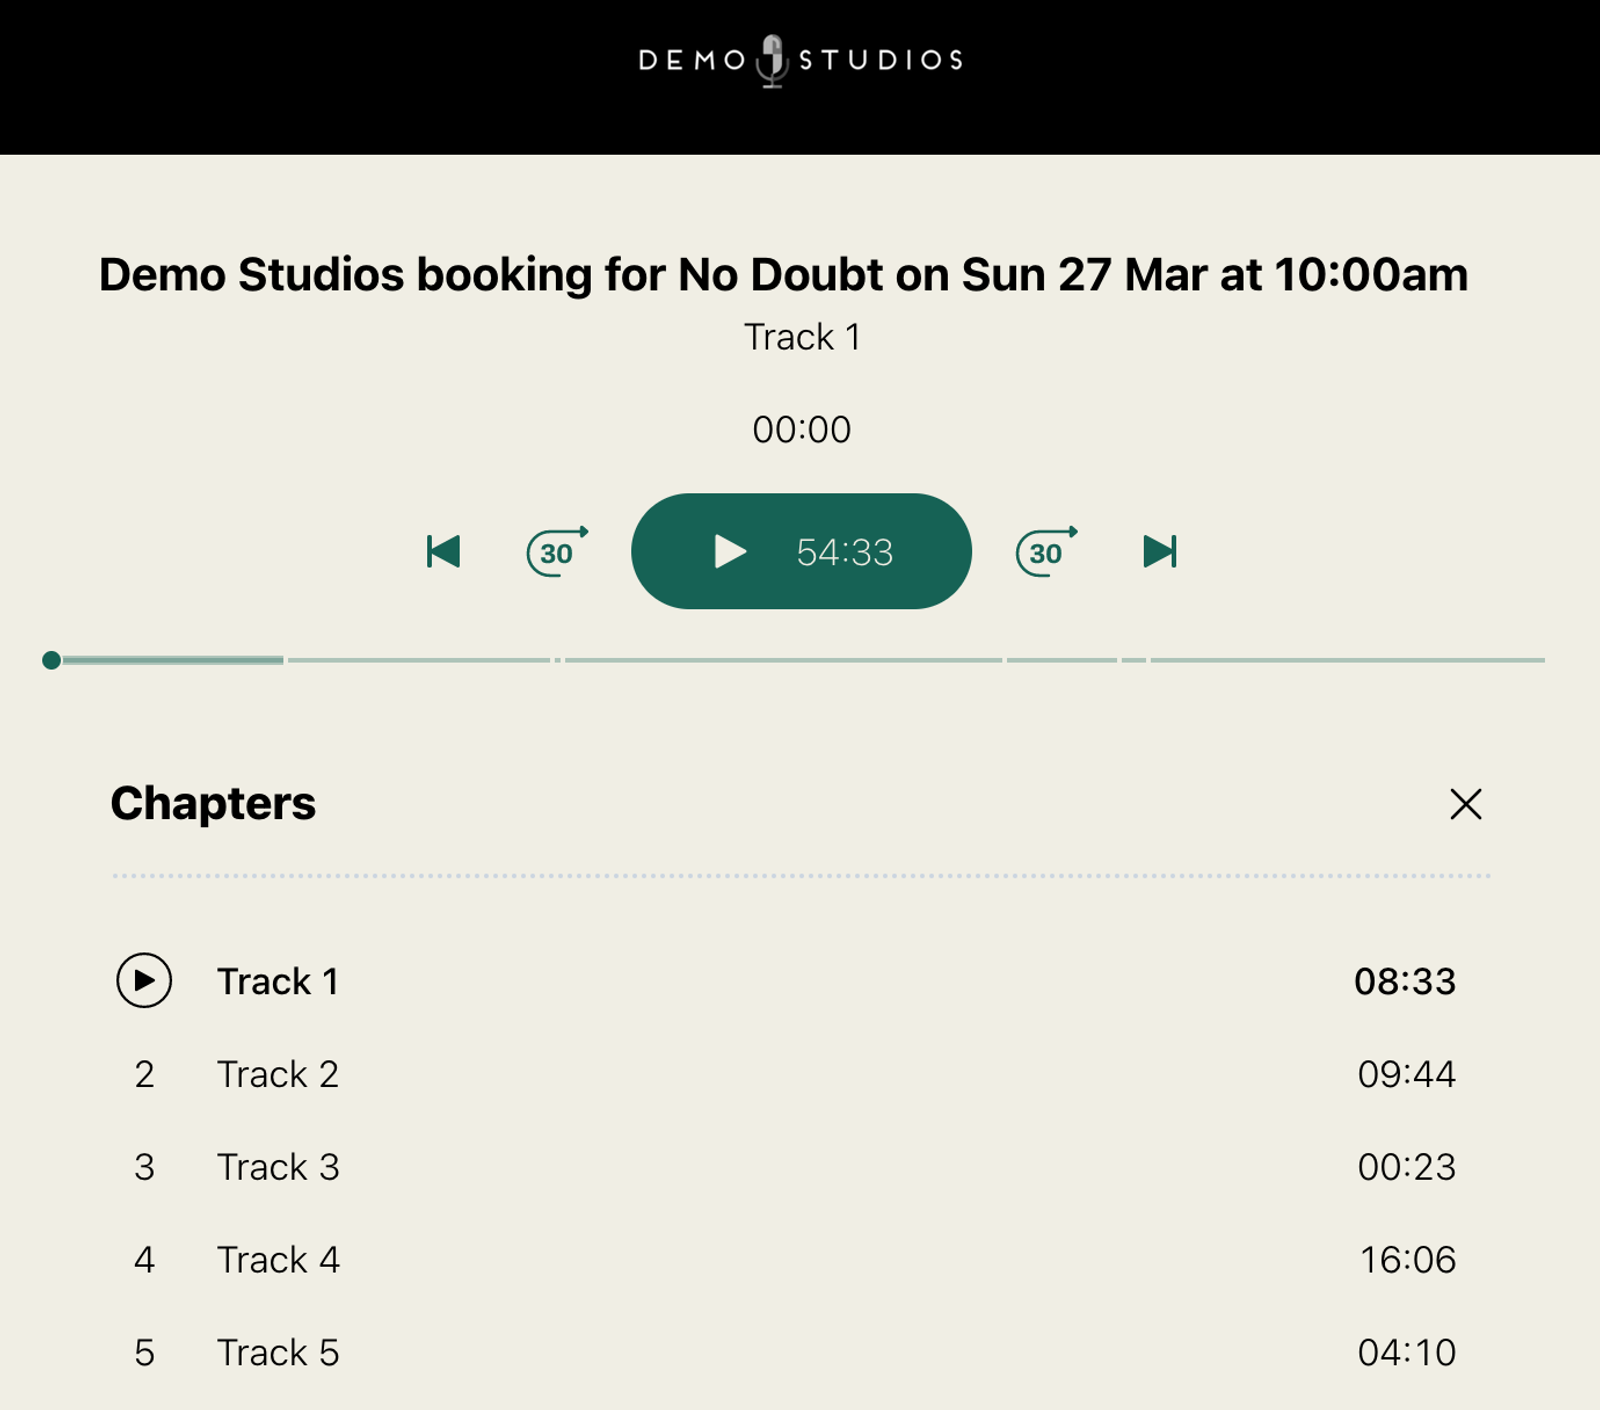1600x1410 pixels.
Task: Select Track 3 in chapters list
Action: [278, 1167]
